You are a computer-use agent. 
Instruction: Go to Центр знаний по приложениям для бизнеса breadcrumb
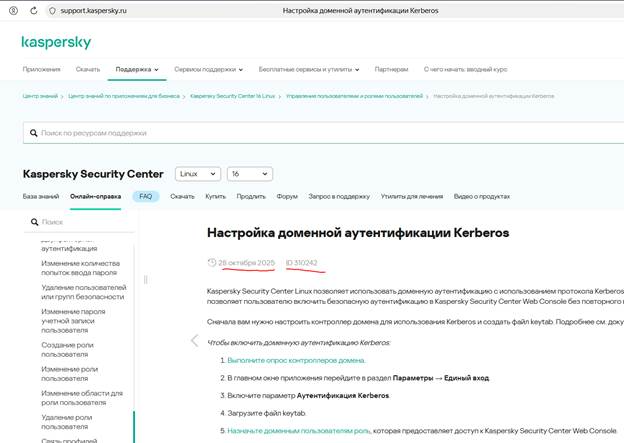(124, 96)
